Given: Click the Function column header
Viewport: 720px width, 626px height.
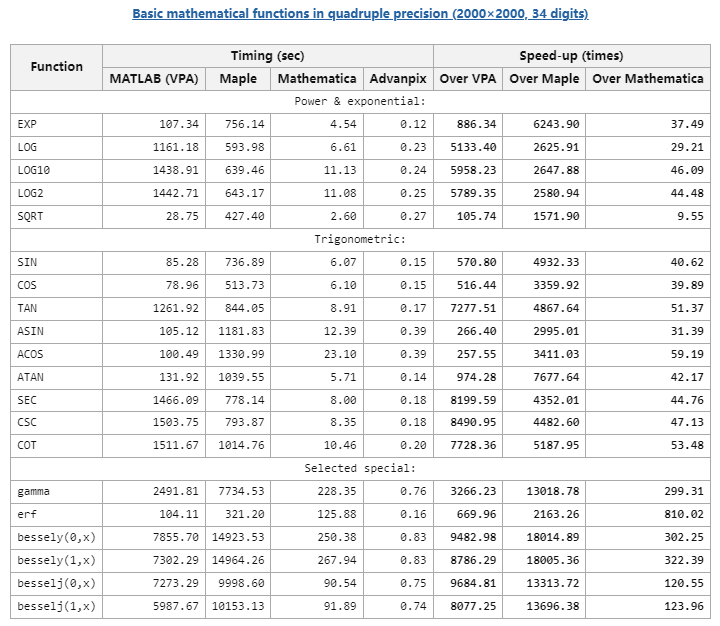Looking at the screenshot, I should [56, 67].
